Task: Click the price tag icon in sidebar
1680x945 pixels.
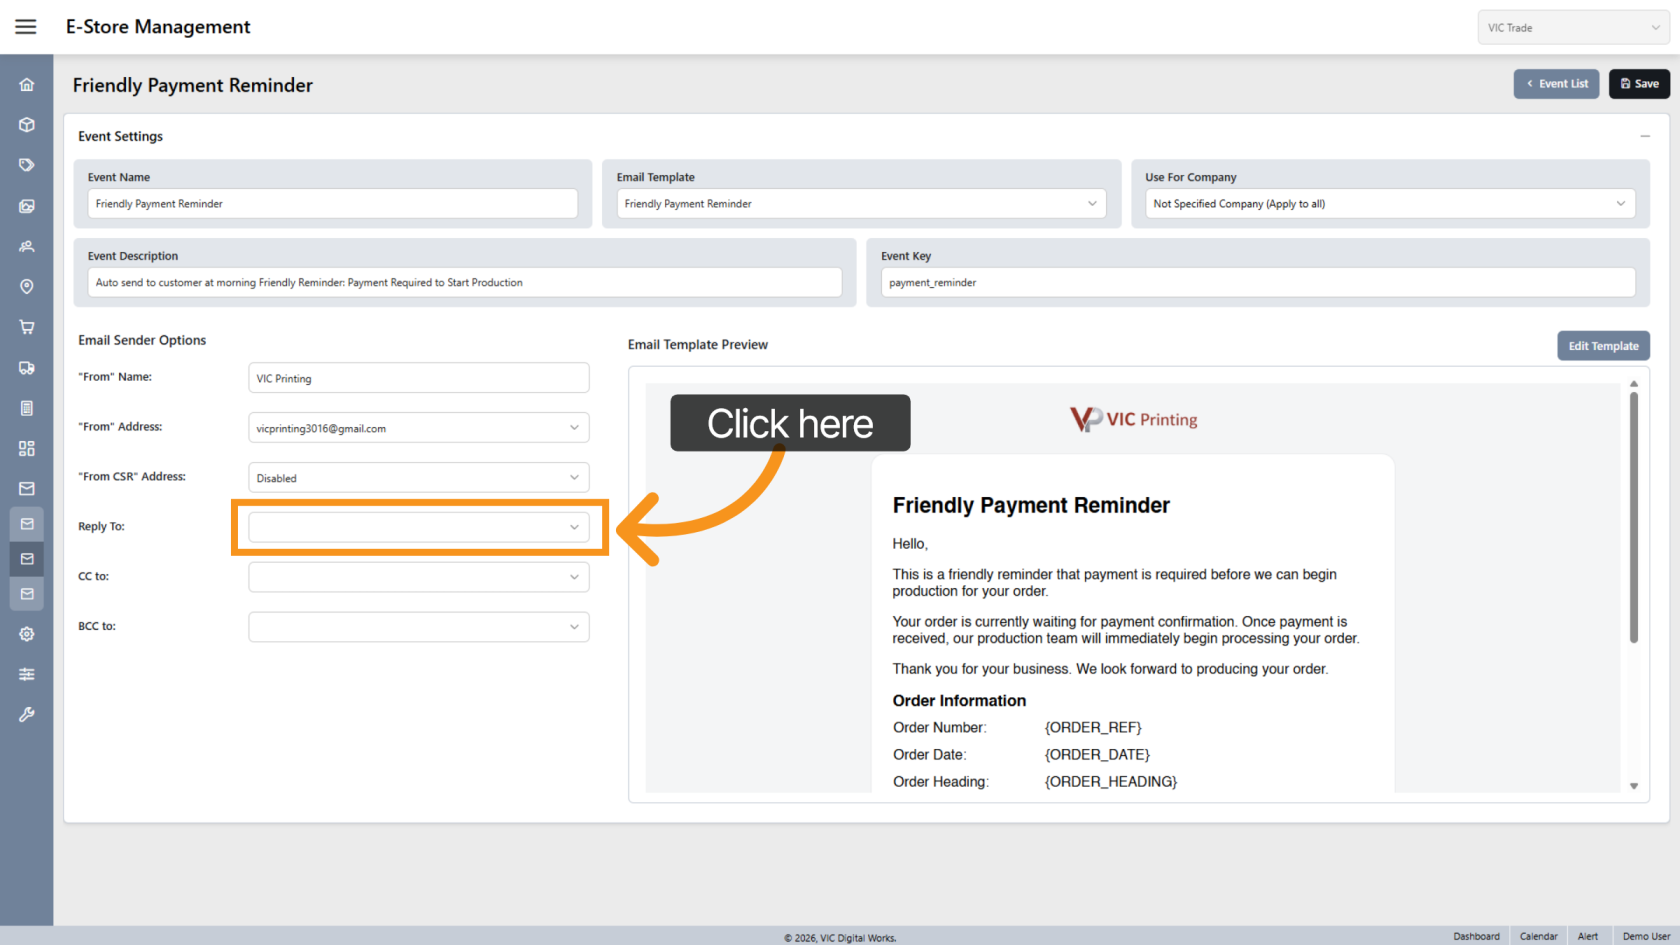Action: tap(27, 165)
